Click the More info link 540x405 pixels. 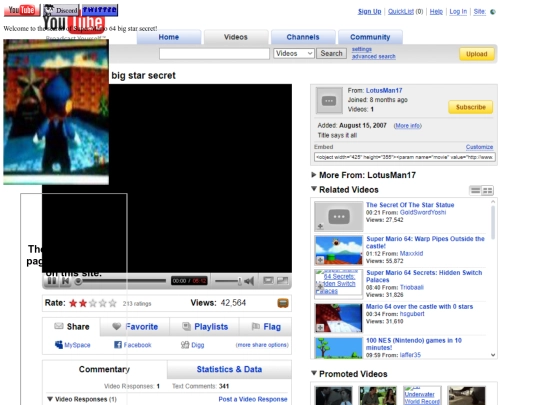click(408, 126)
